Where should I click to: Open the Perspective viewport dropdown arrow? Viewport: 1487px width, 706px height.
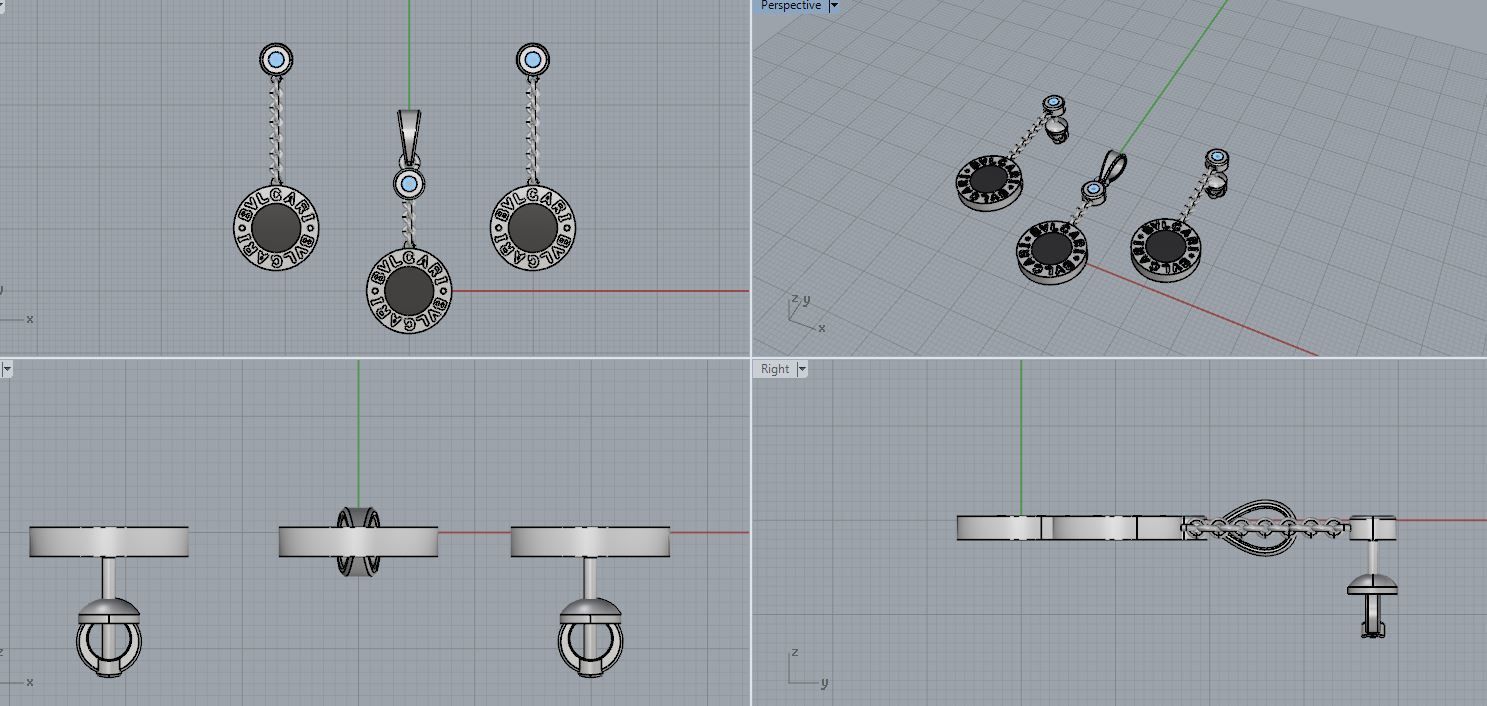click(834, 6)
